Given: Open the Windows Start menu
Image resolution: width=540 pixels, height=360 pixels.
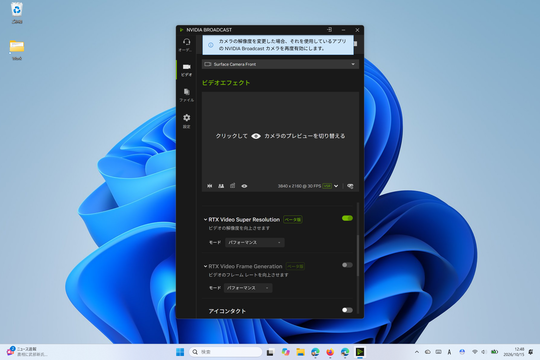Looking at the screenshot, I should pyautogui.click(x=180, y=352).
